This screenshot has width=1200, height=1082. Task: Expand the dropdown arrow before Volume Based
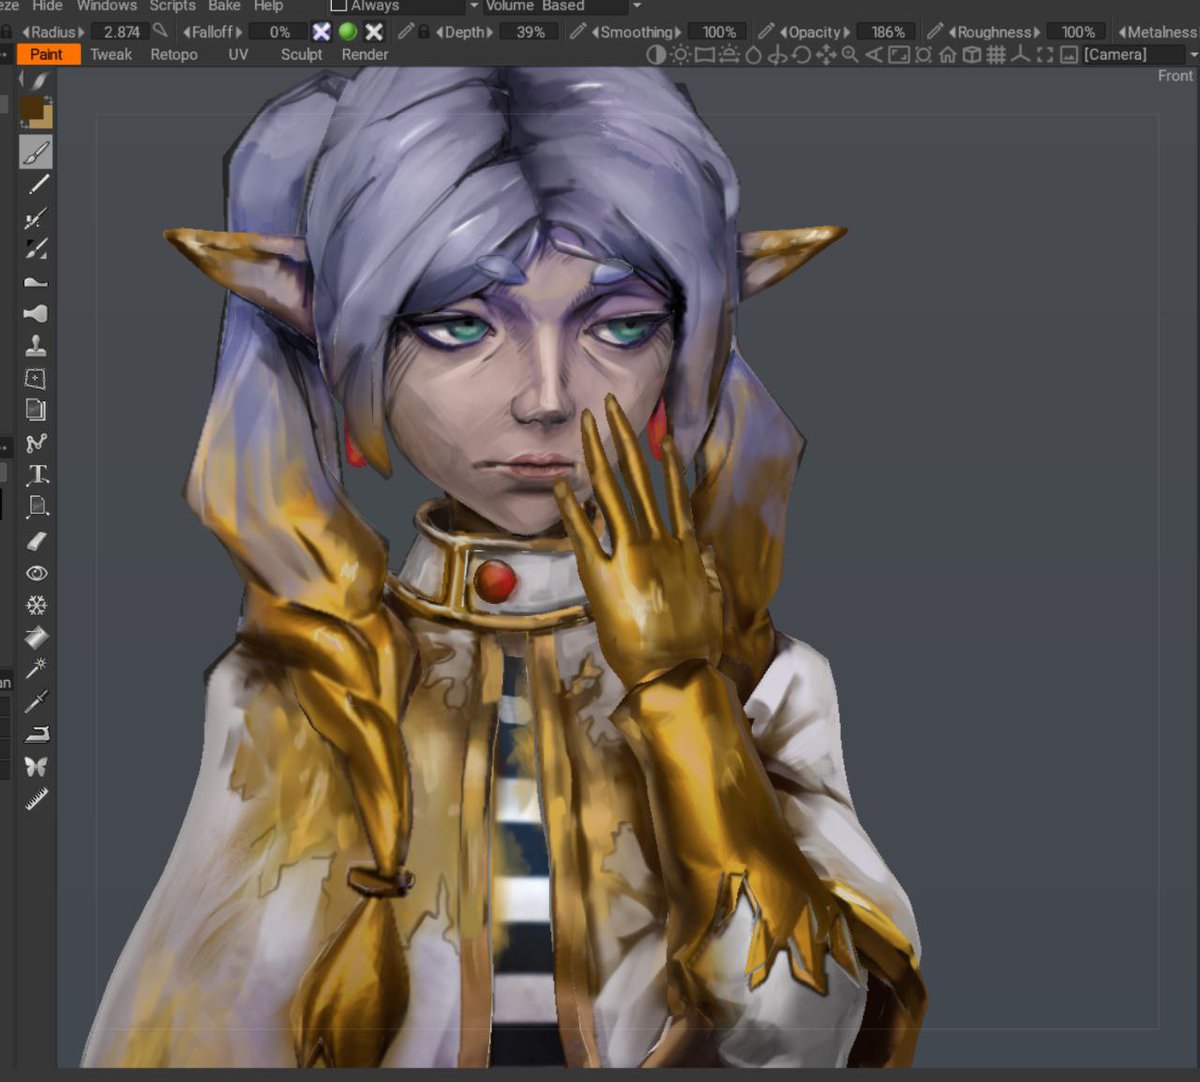coord(476,6)
